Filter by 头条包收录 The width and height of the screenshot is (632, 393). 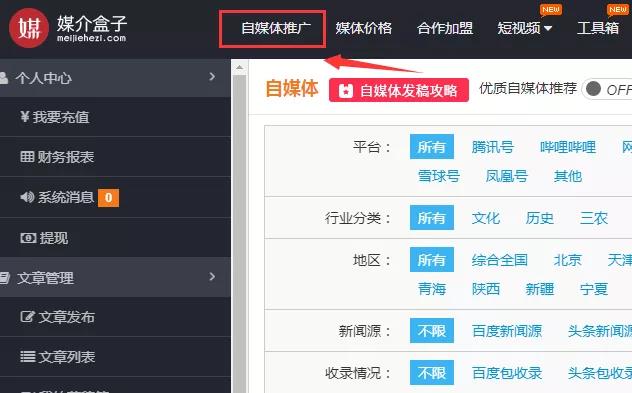[600, 373]
